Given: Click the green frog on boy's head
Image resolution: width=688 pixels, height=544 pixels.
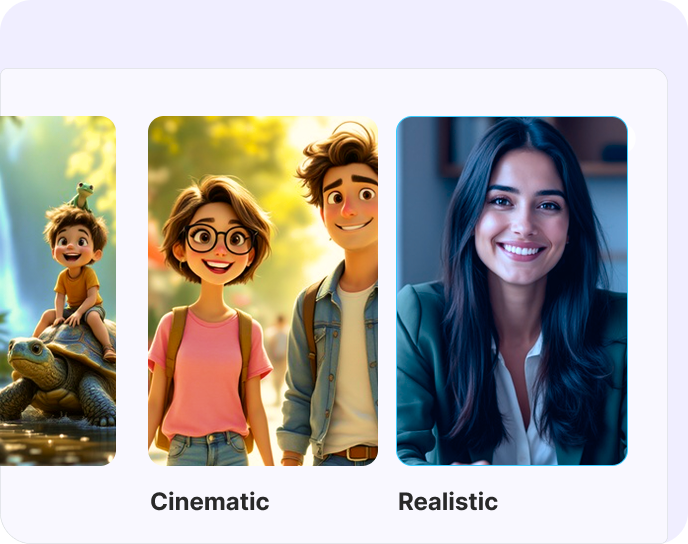Looking at the screenshot, I should click(x=82, y=195).
